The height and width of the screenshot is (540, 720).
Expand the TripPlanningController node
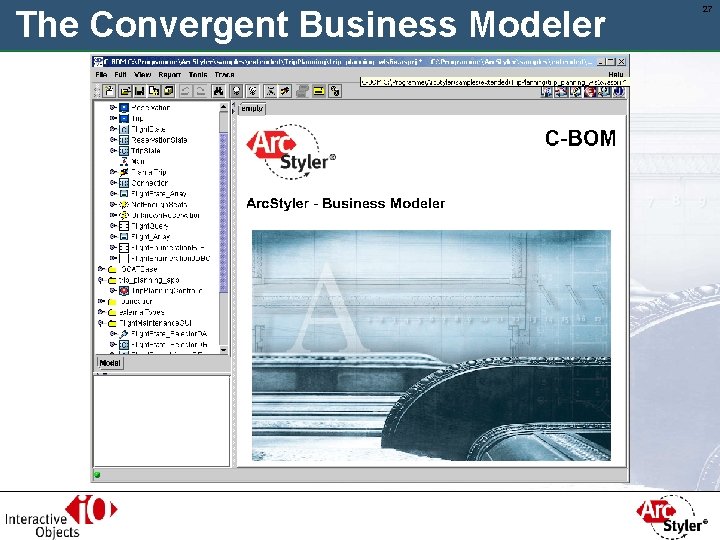(112, 291)
